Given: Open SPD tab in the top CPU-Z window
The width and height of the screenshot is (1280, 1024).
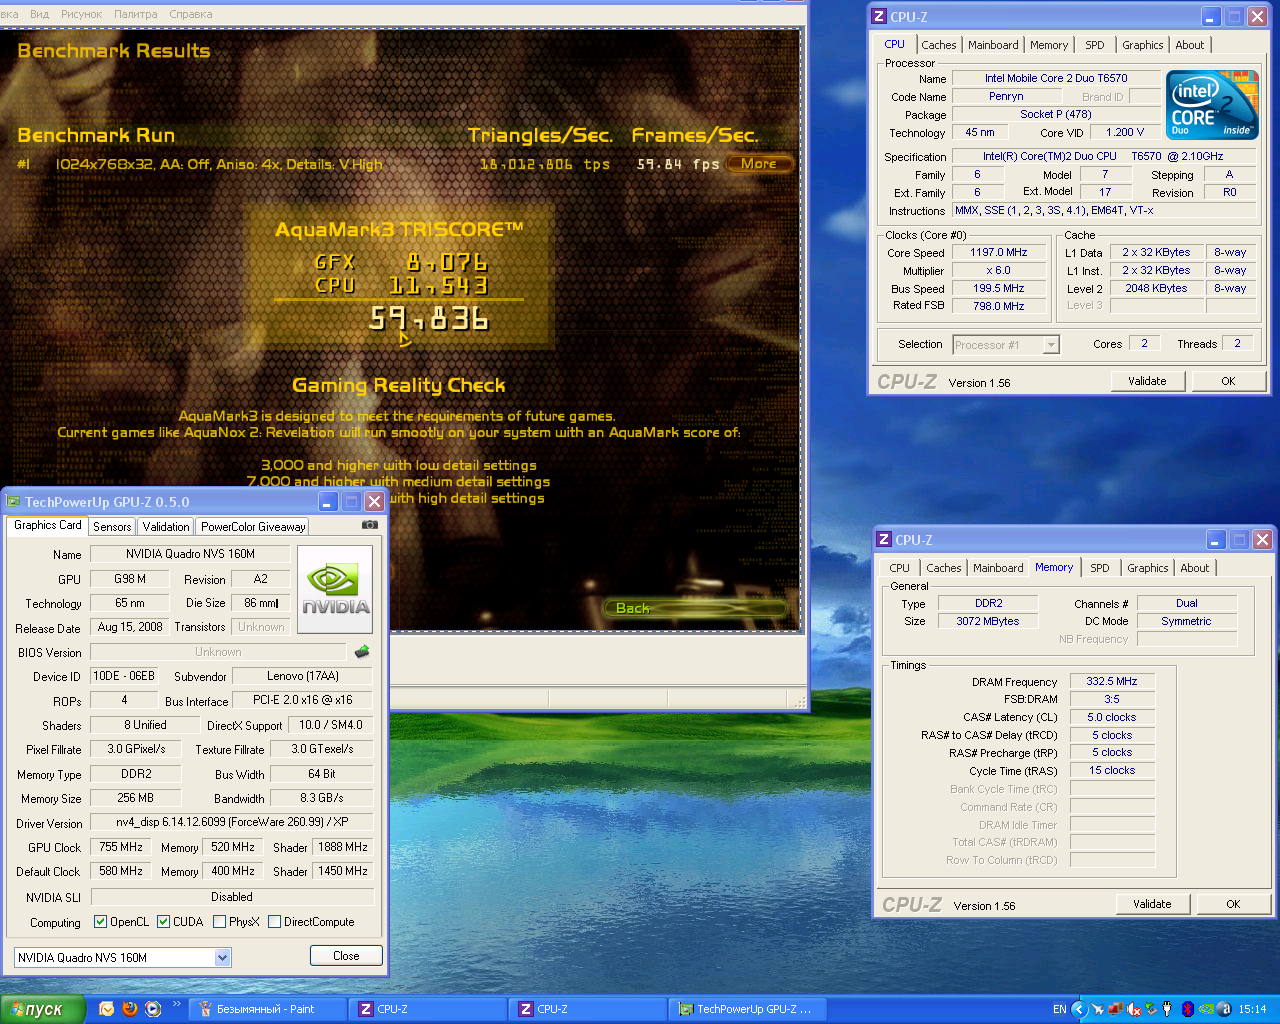Looking at the screenshot, I should tap(1095, 45).
